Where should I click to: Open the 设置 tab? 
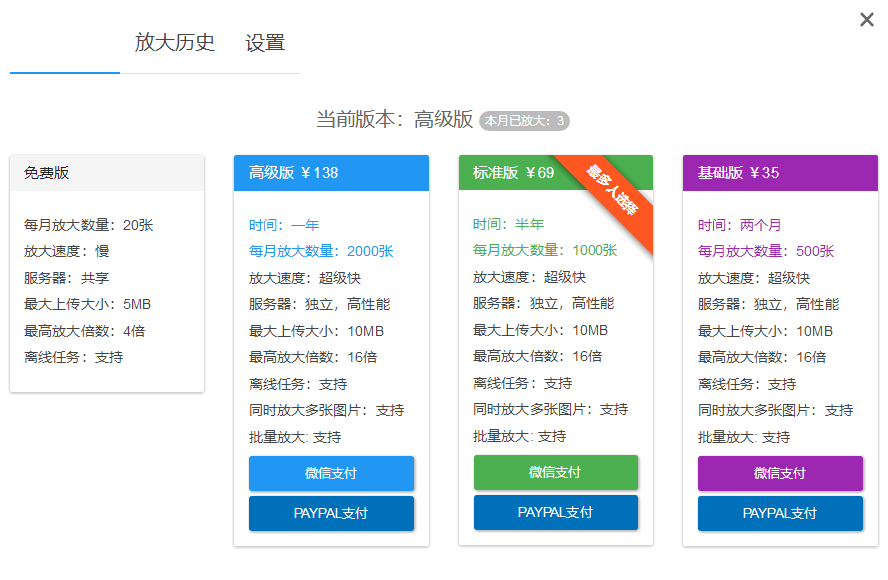[x=265, y=43]
